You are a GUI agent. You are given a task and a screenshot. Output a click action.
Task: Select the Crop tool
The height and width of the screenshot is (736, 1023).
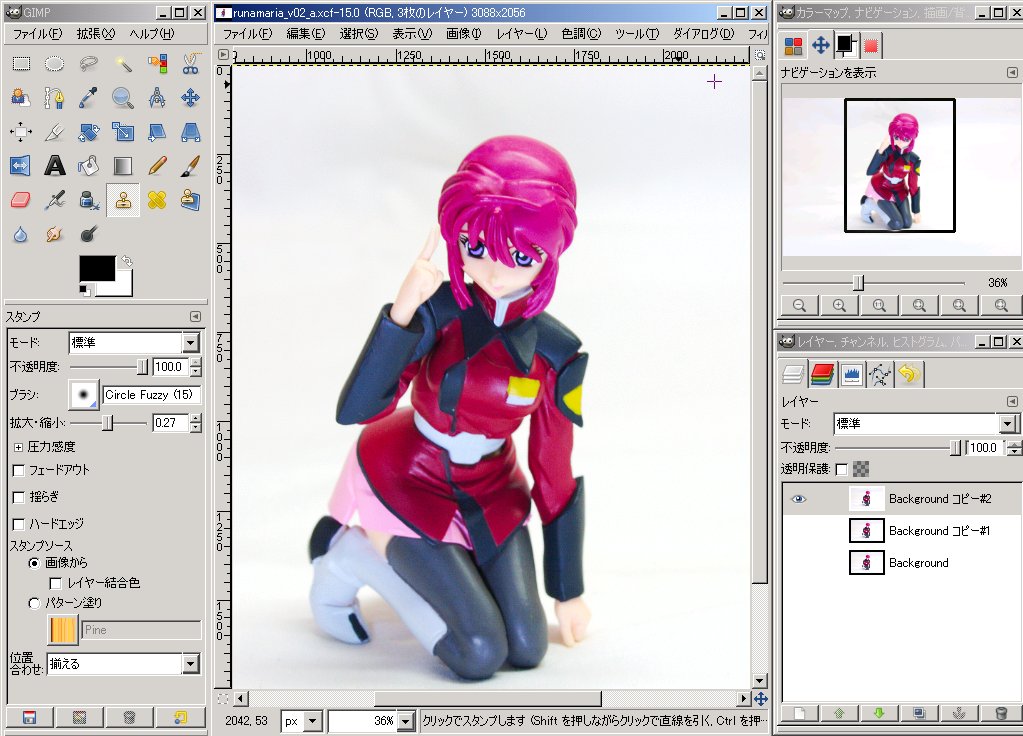click(55, 132)
